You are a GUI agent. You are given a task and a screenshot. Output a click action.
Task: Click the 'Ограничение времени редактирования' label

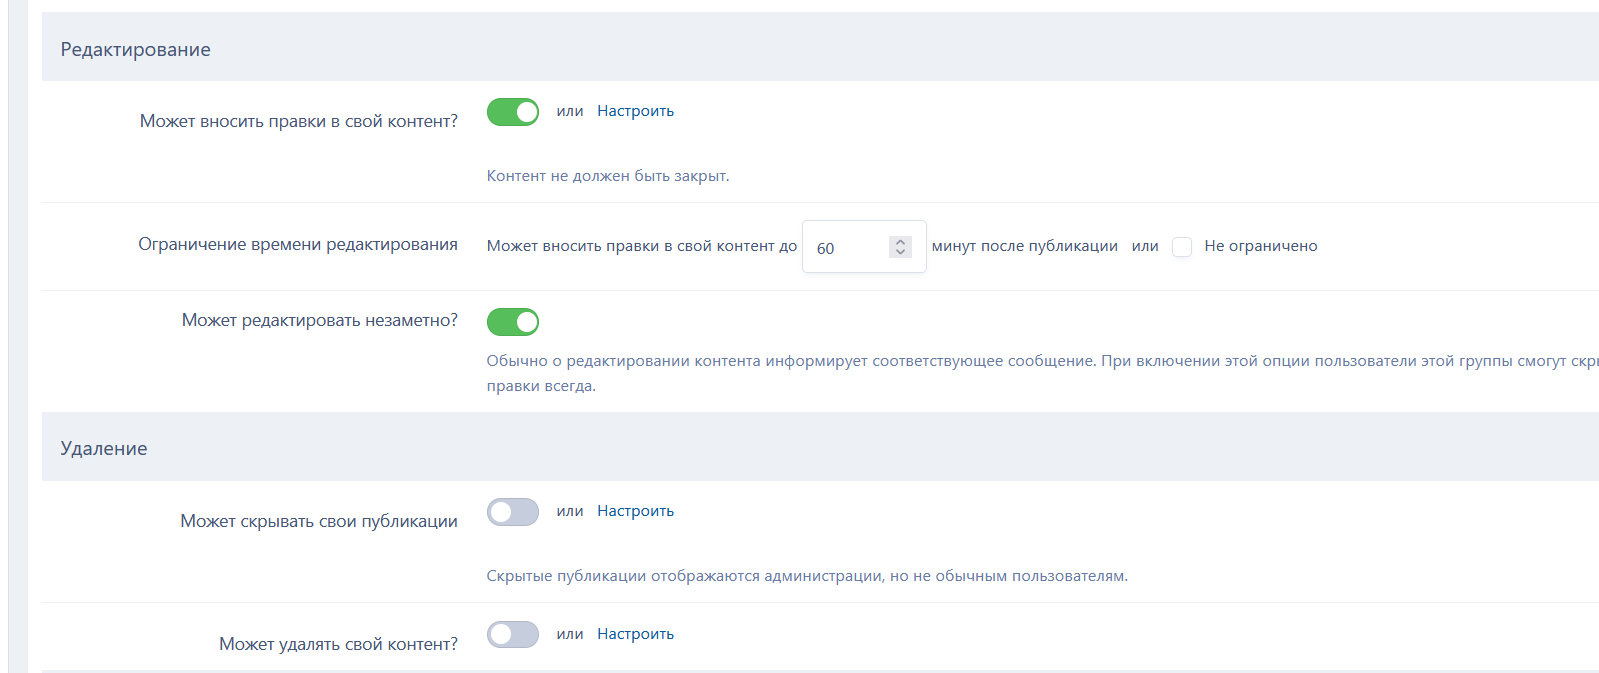[297, 244]
